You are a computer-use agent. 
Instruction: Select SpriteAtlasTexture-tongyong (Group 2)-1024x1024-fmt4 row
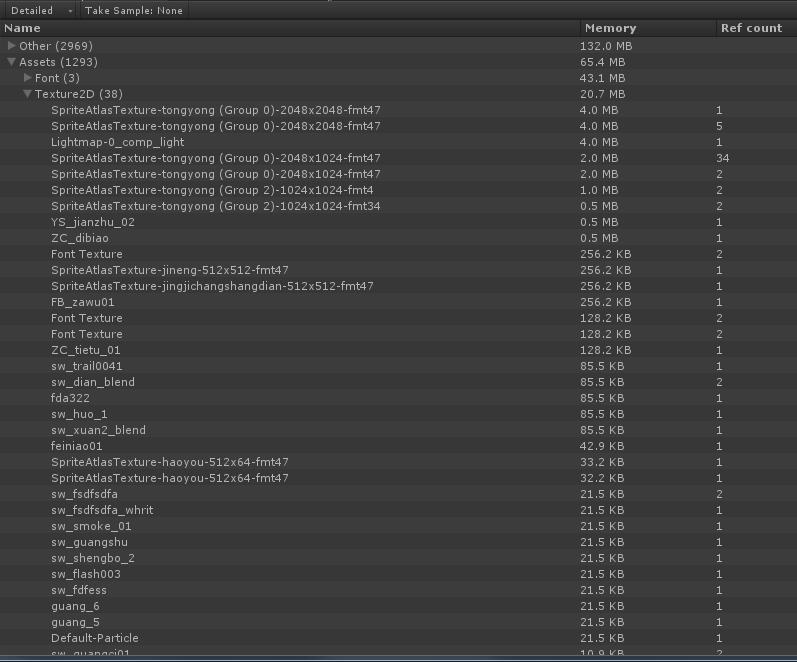click(x=398, y=190)
